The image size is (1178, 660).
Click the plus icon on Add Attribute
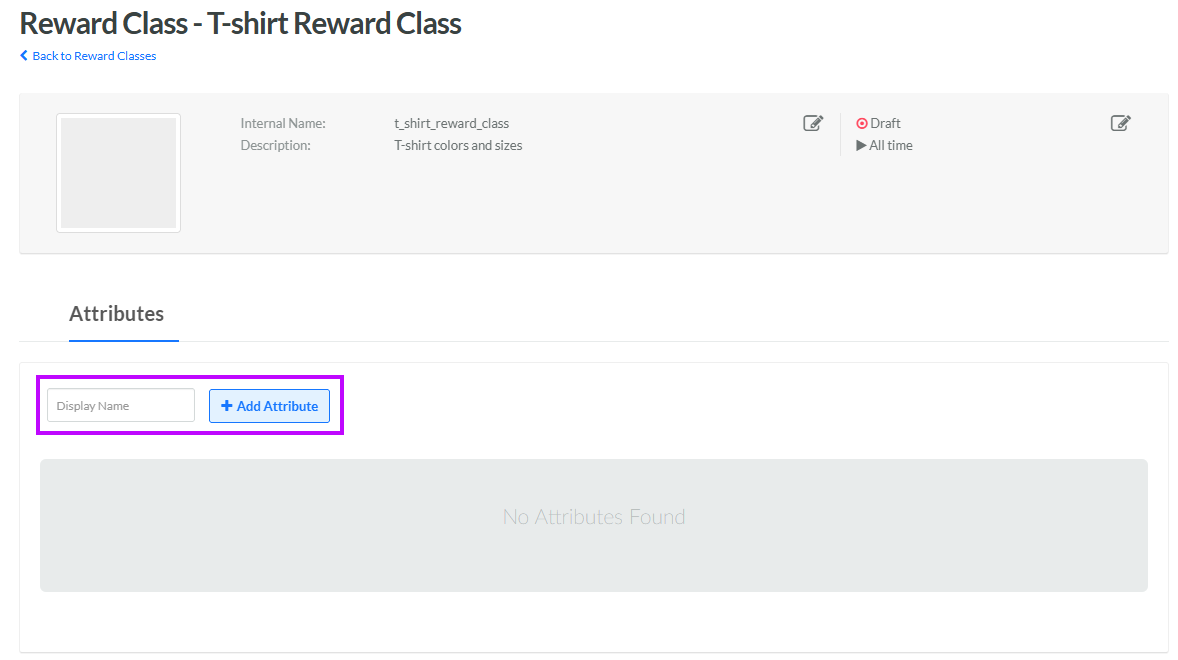click(x=227, y=406)
